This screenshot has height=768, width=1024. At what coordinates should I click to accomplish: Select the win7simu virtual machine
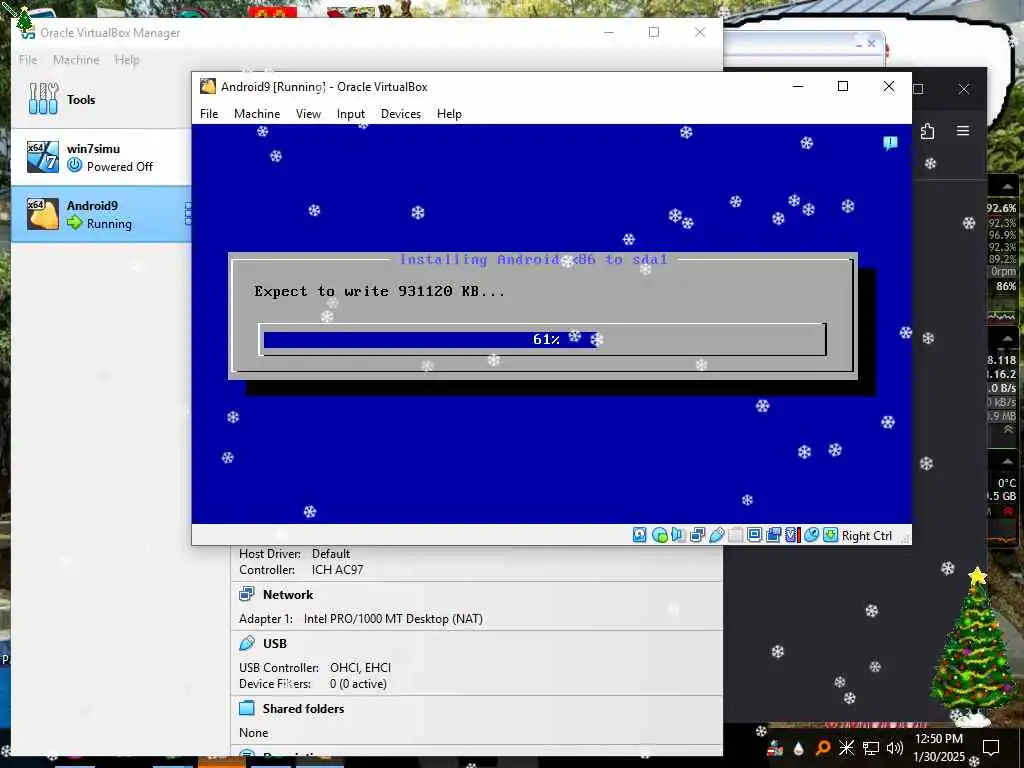pyautogui.click(x=101, y=157)
